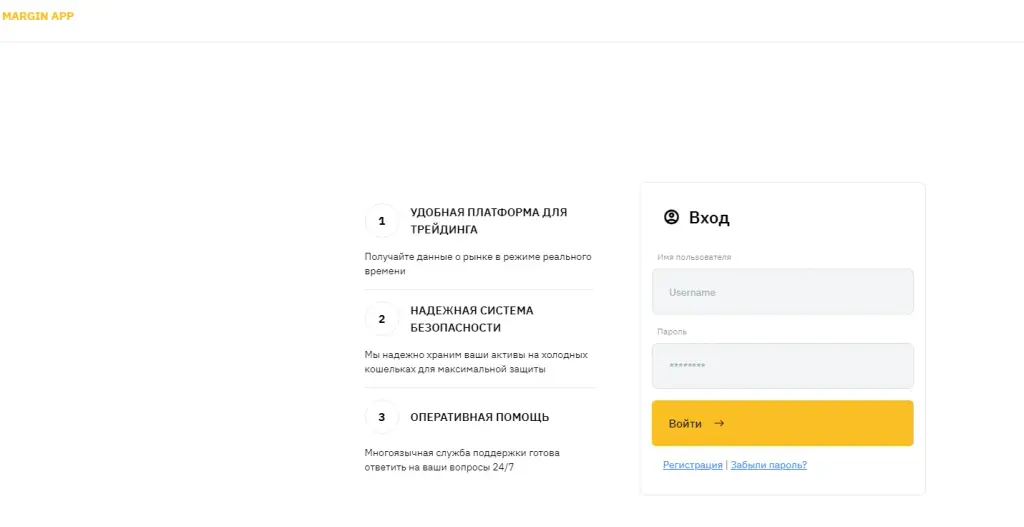Viewport: 1024px width, 527px height.
Task: Click heading ОПЕРАТИВНАЯ ПОМОЩЬ
Action: (x=479, y=417)
